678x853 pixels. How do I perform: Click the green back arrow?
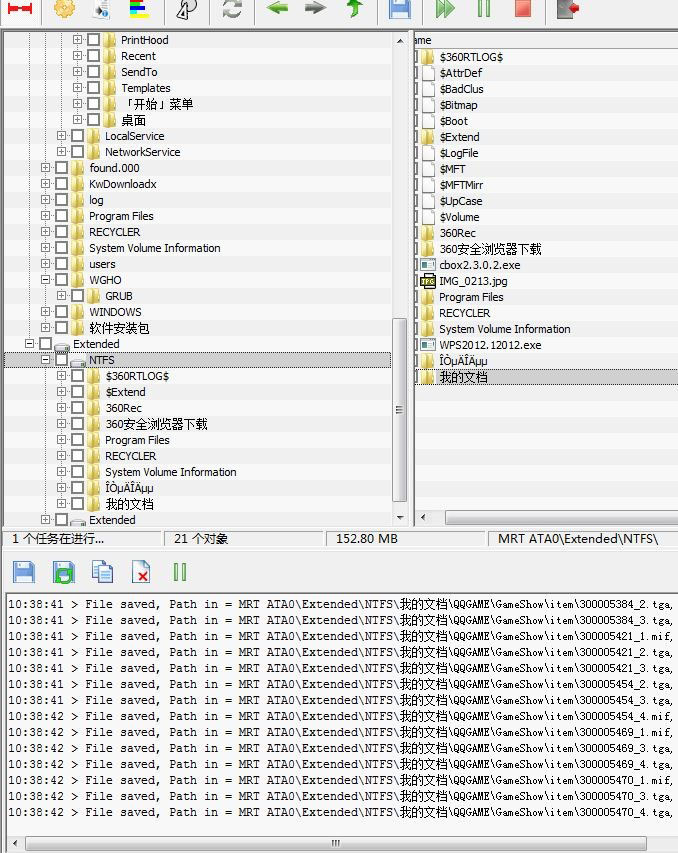click(277, 9)
